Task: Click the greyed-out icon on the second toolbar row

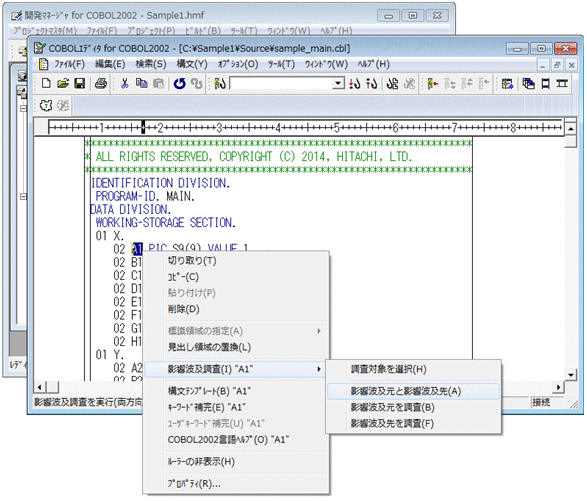Action: pos(63,106)
